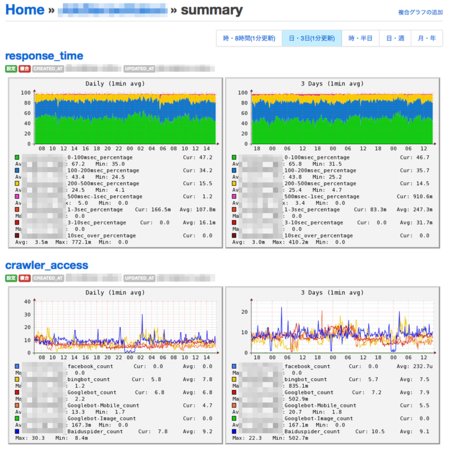Click Baiduspider_count swatch in 3 Days crawler legend

tap(234, 431)
